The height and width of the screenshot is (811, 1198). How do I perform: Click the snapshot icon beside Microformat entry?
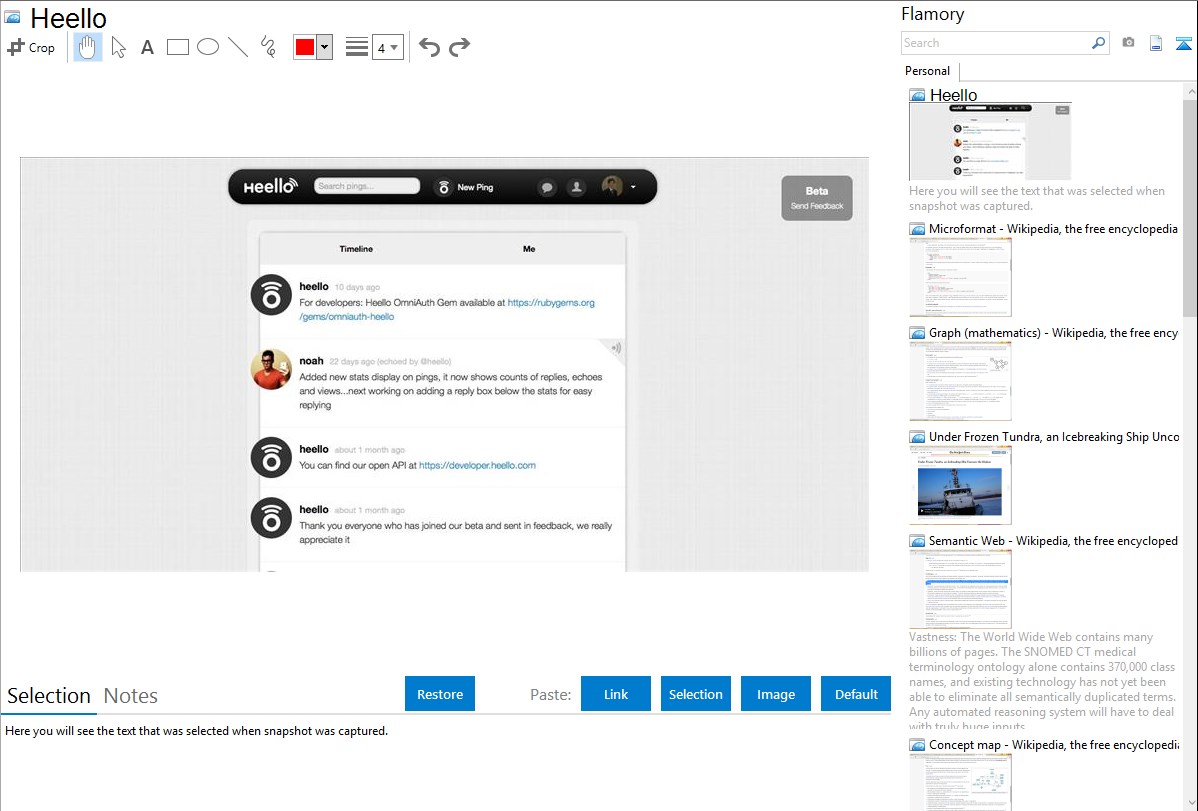point(917,229)
